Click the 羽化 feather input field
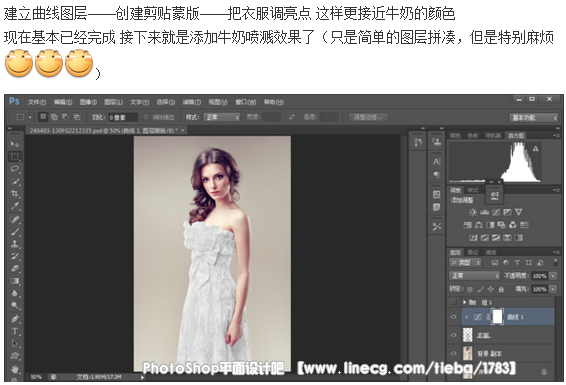The width and height of the screenshot is (566, 385). pyautogui.click(x=123, y=117)
